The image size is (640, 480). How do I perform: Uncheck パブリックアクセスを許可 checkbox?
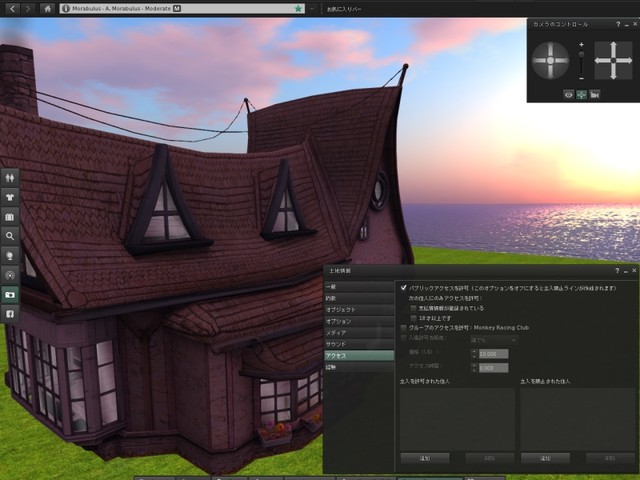tap(404, 288)
